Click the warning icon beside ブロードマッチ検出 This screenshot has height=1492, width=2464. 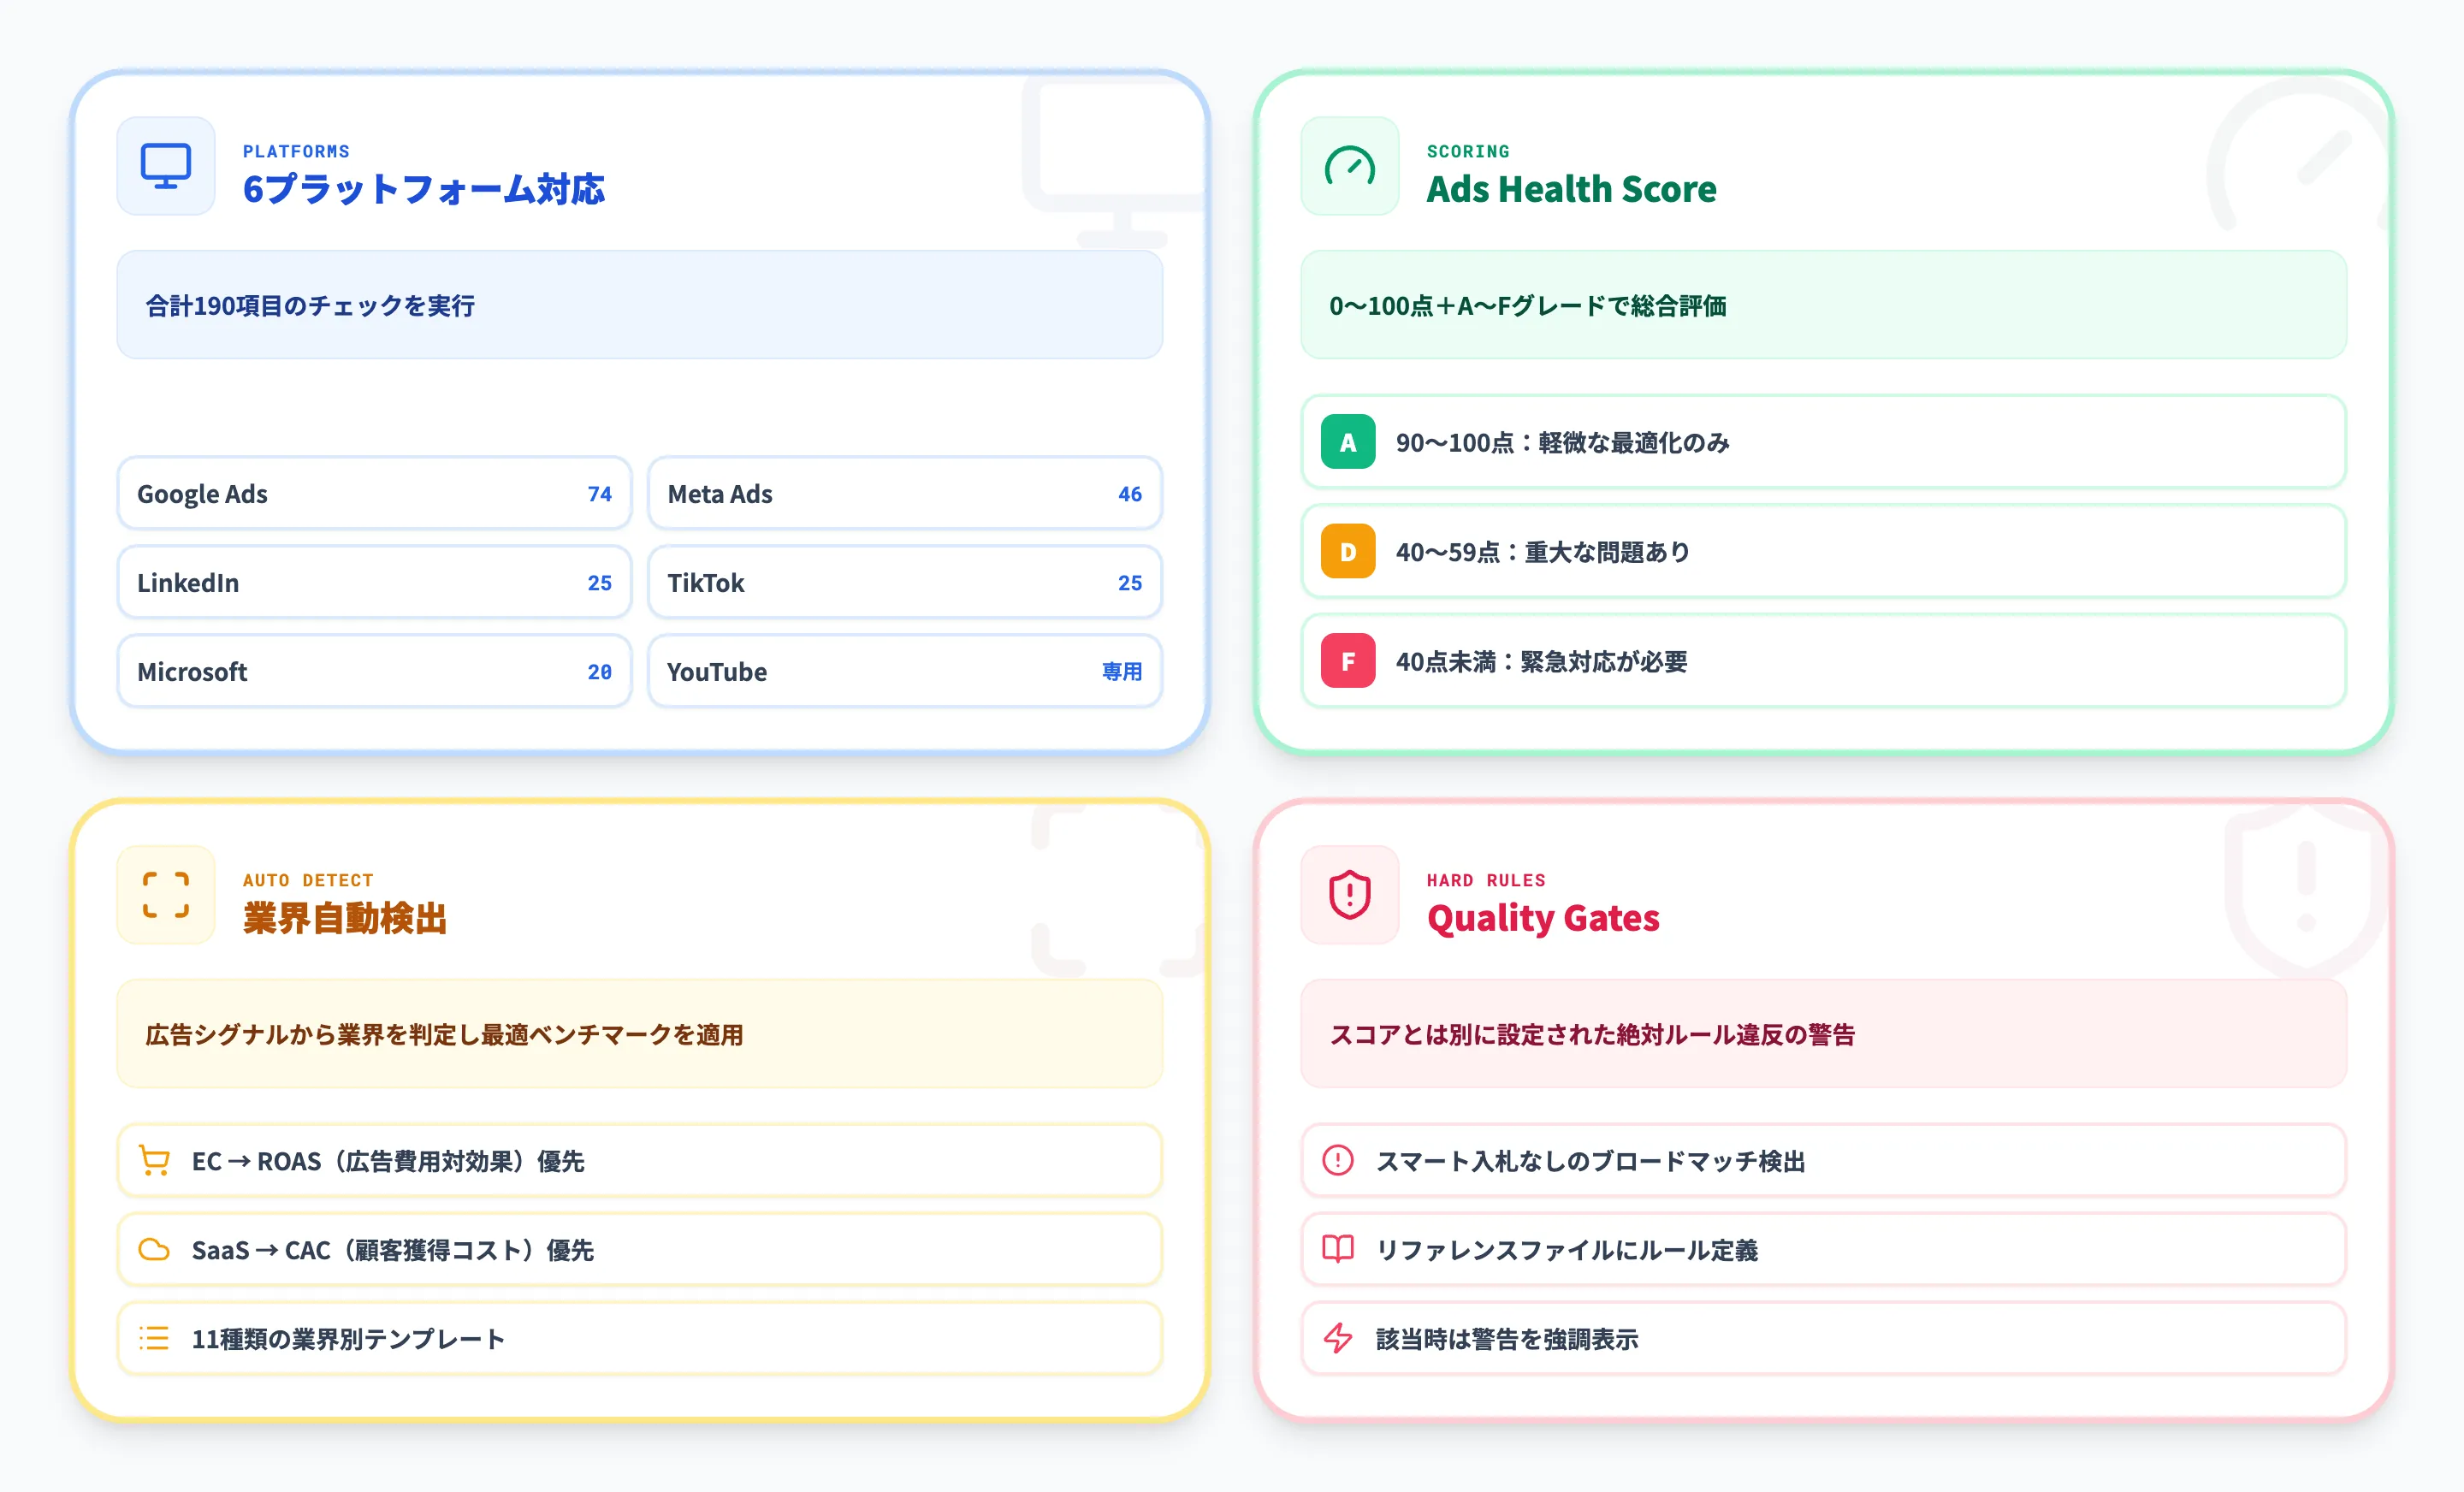click(x=1336, y=1160)
